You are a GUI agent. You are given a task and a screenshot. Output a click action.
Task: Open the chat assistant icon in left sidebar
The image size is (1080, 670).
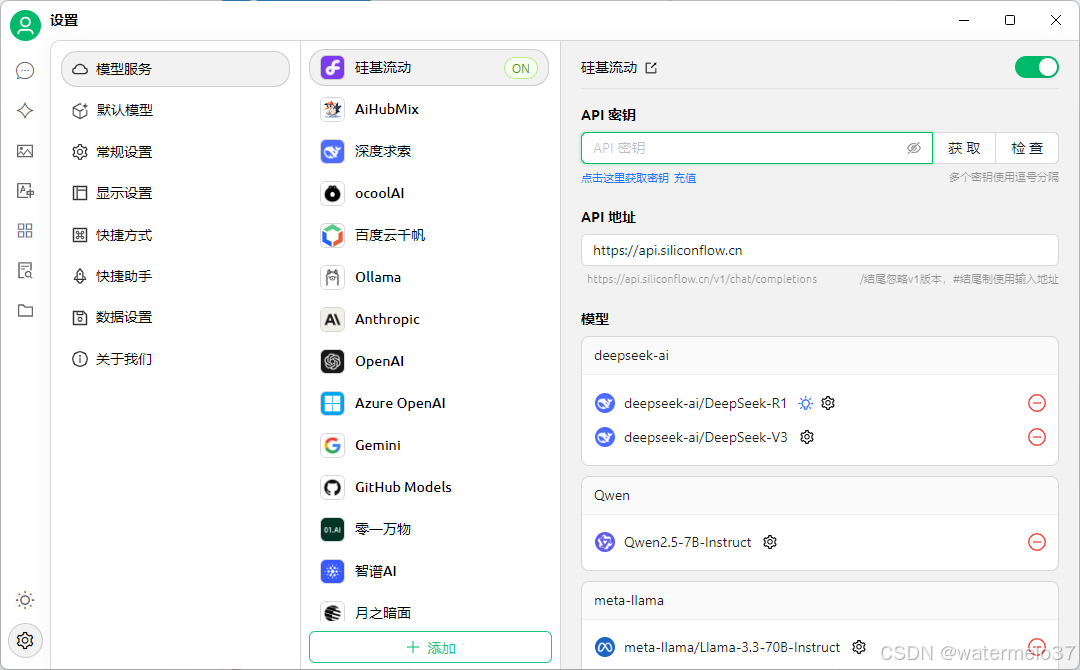pyautogui.click(x=25, y=71)
